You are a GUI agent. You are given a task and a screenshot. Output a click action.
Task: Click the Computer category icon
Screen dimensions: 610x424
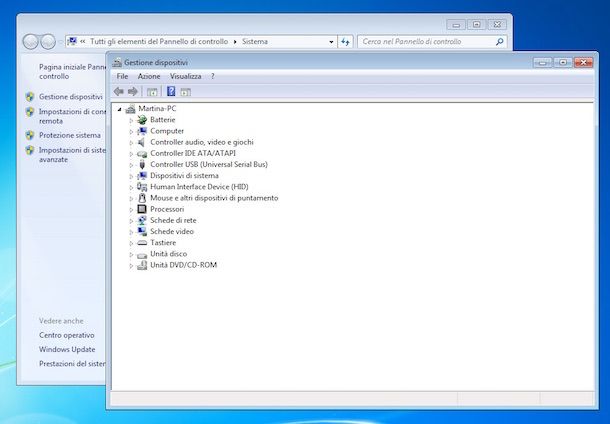pos(142,131)
